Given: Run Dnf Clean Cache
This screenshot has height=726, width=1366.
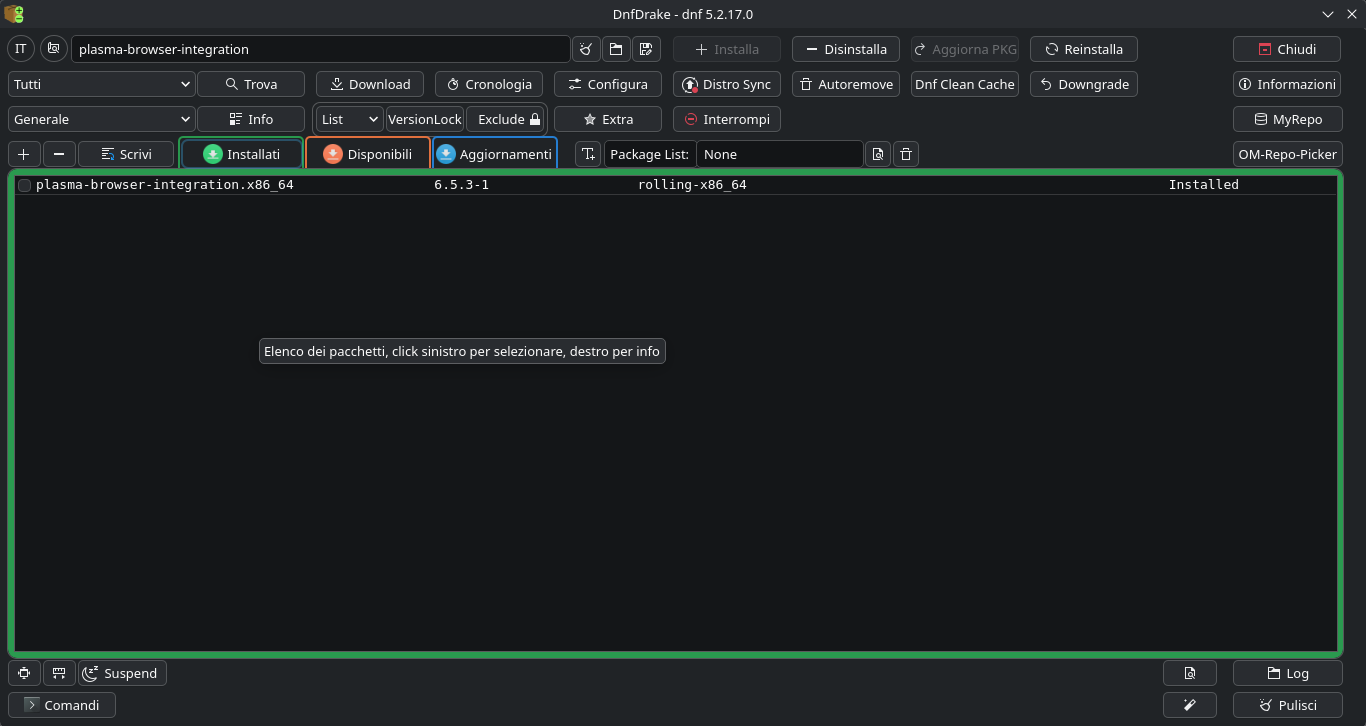Looking at the screenshot, I should pos(964,84).
